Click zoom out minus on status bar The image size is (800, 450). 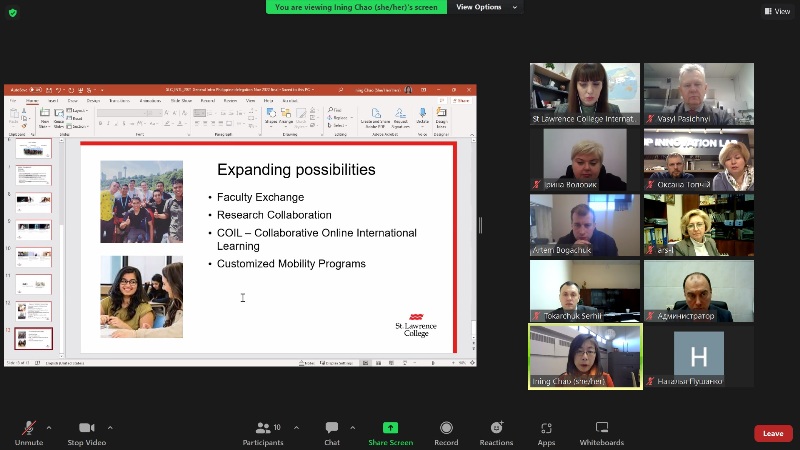tap(415, 363)
